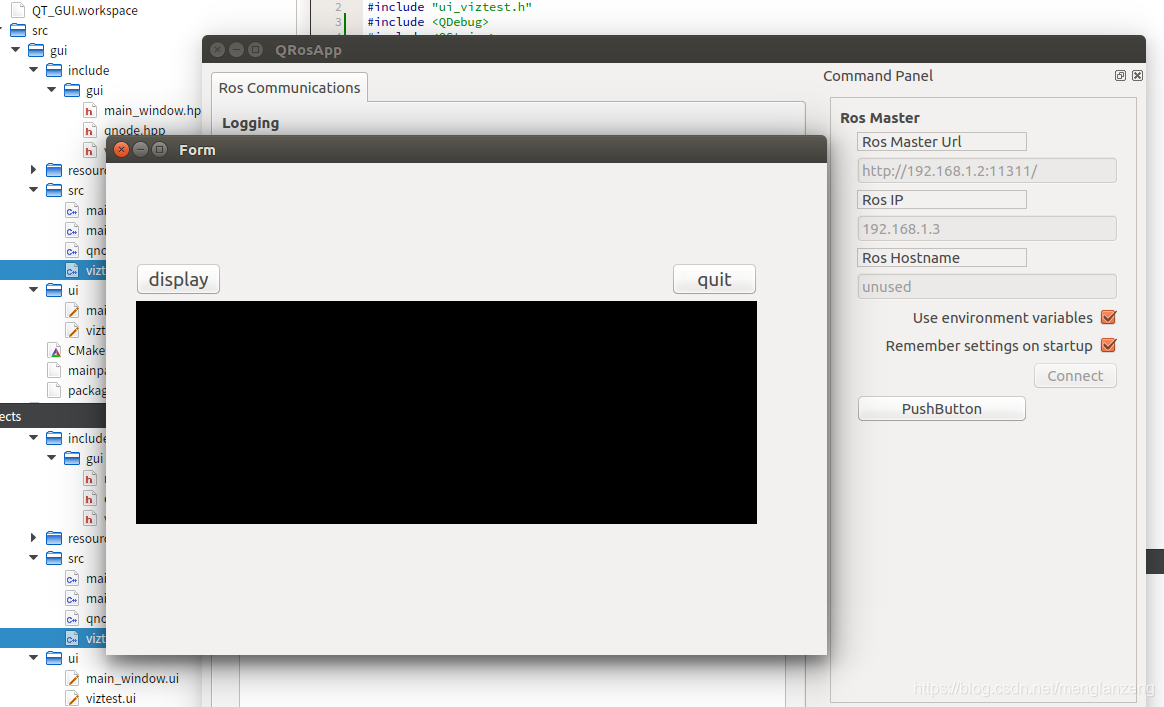
Task: Select the QT_GUI.workspace file icon
Action: pos(18,10)
